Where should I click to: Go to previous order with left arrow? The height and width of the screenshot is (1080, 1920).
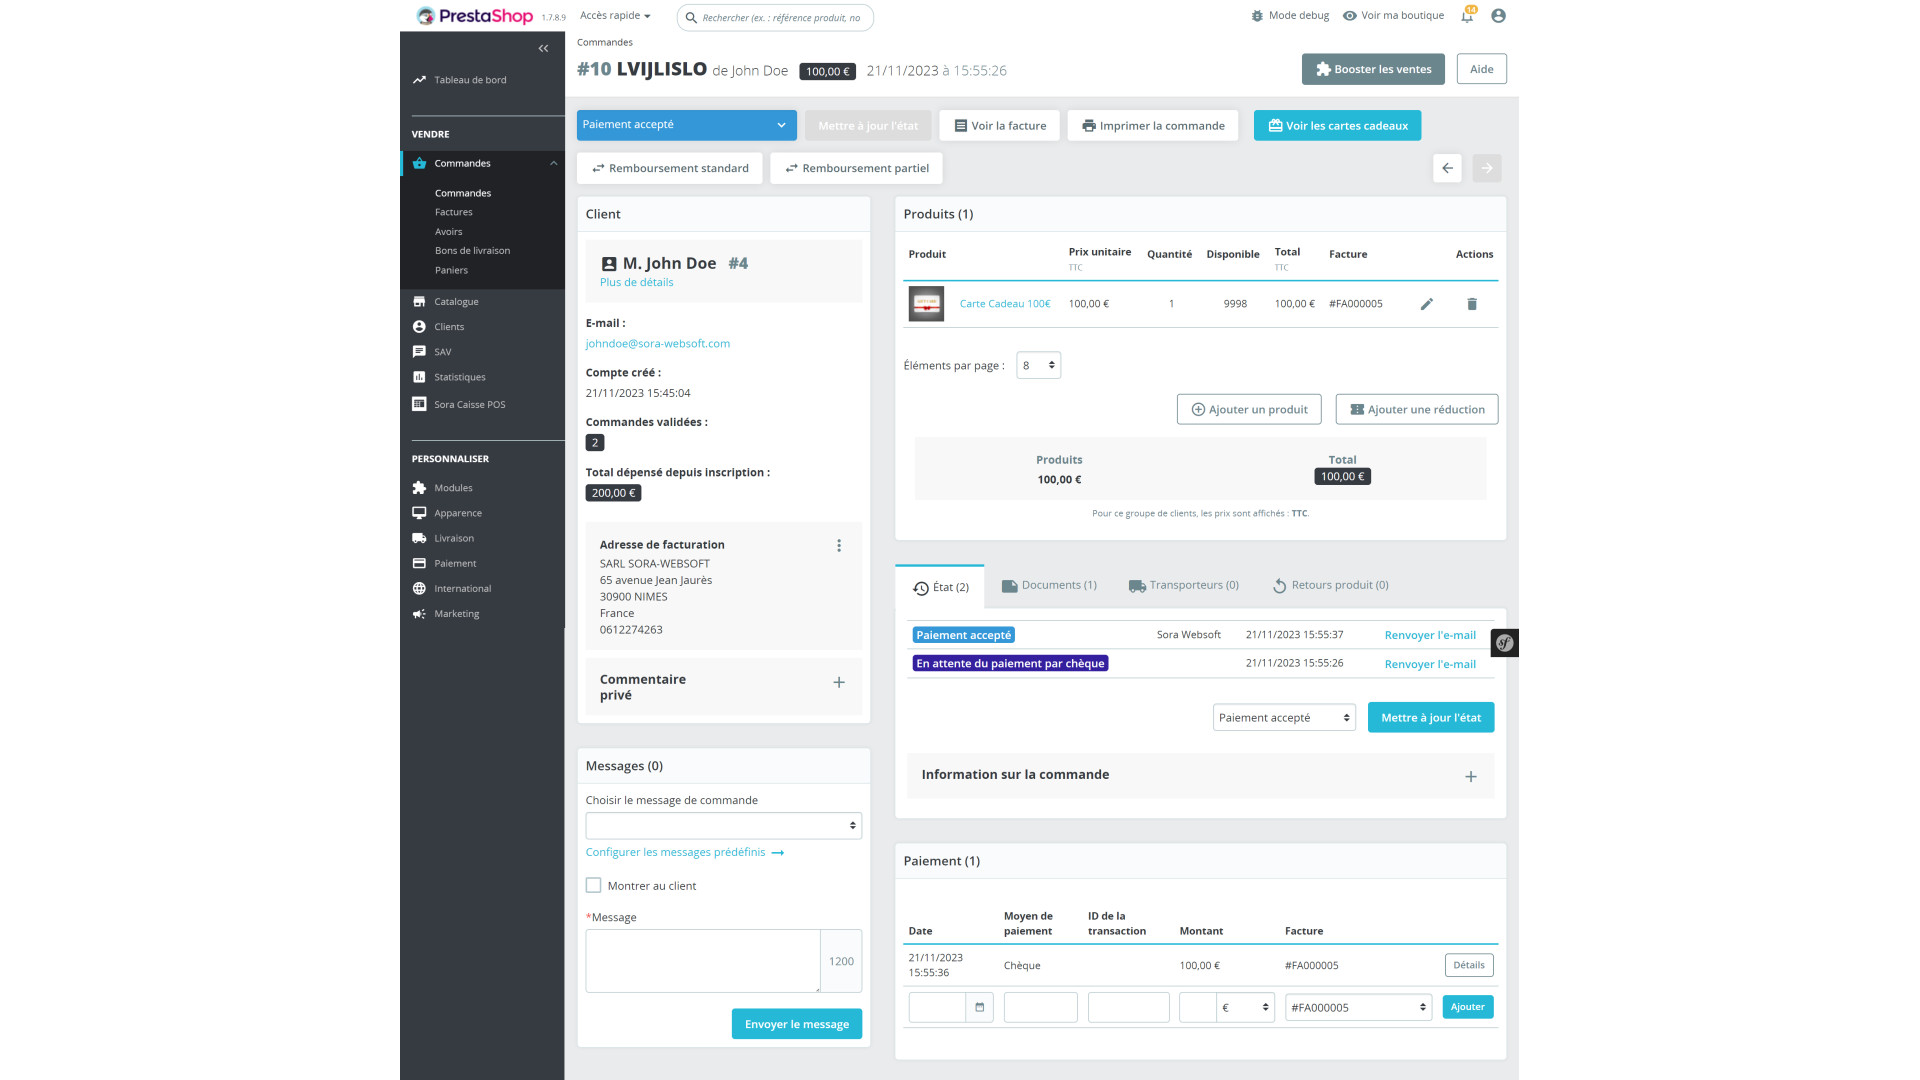point(1447,168)
